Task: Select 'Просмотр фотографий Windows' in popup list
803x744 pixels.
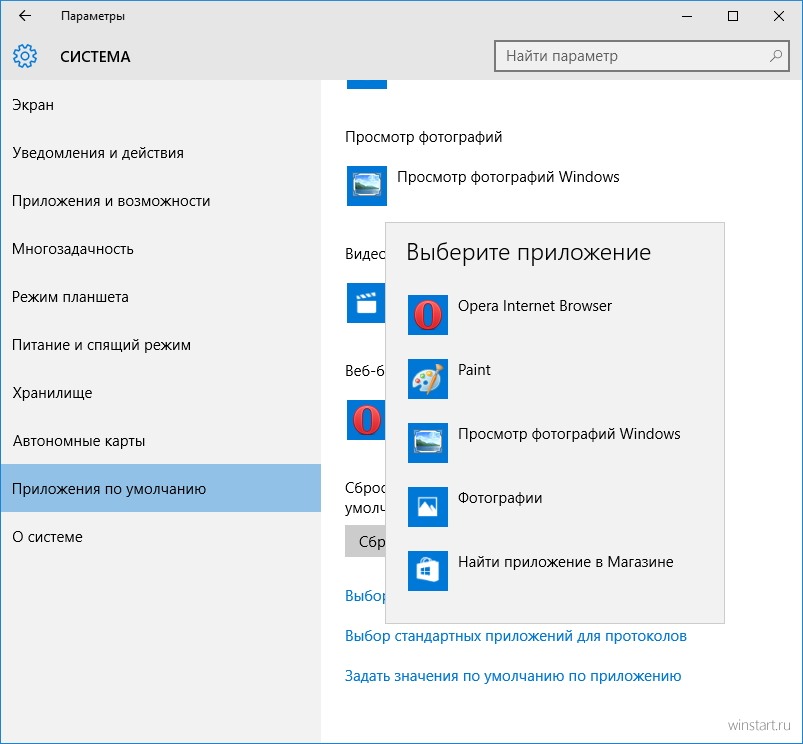Action: tap(569, 434)
